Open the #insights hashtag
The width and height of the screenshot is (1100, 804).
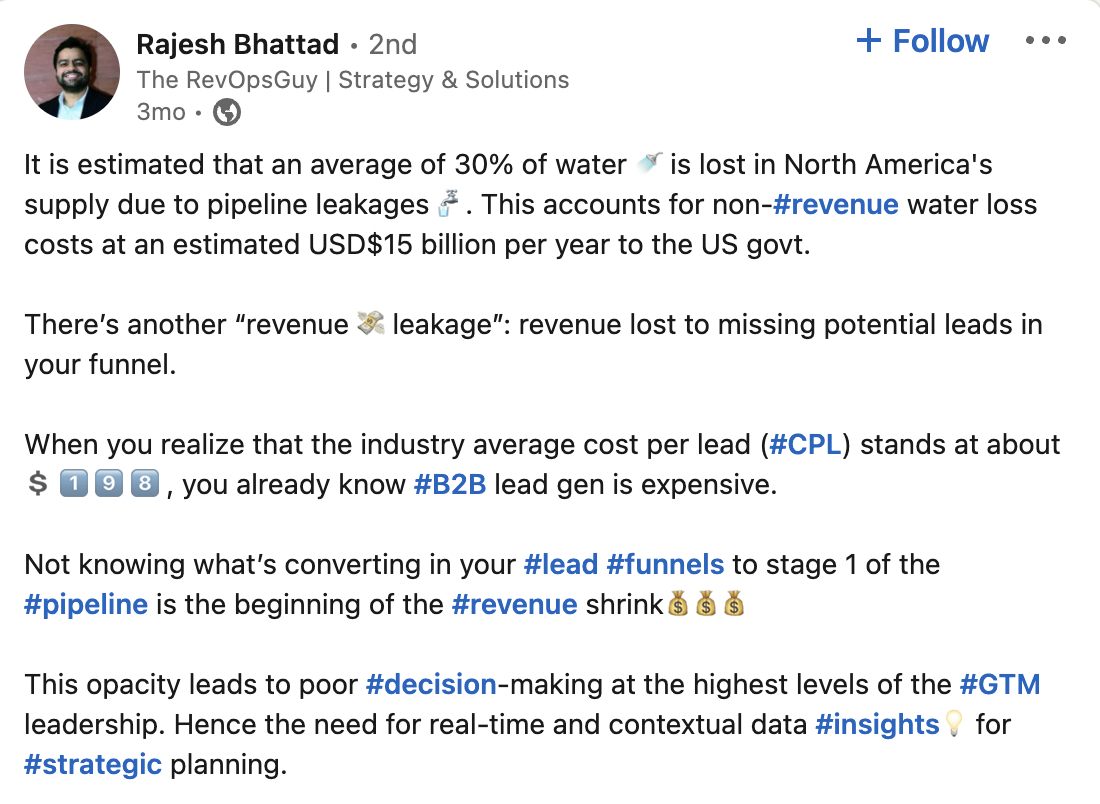[877, 724]
